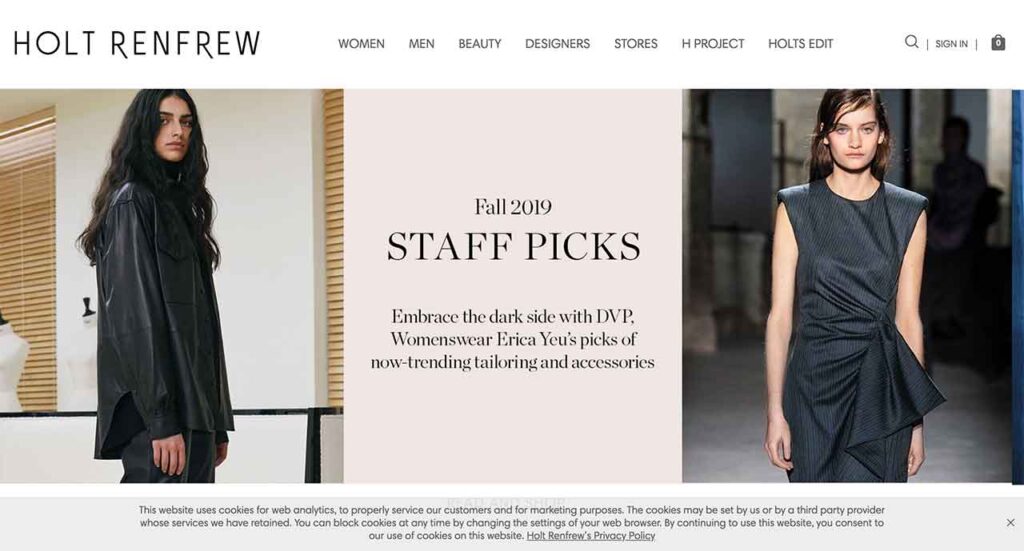This screenshot has height=551, width=1024.
Task: Open the Beauty menu
Action: tap(479, 44)
